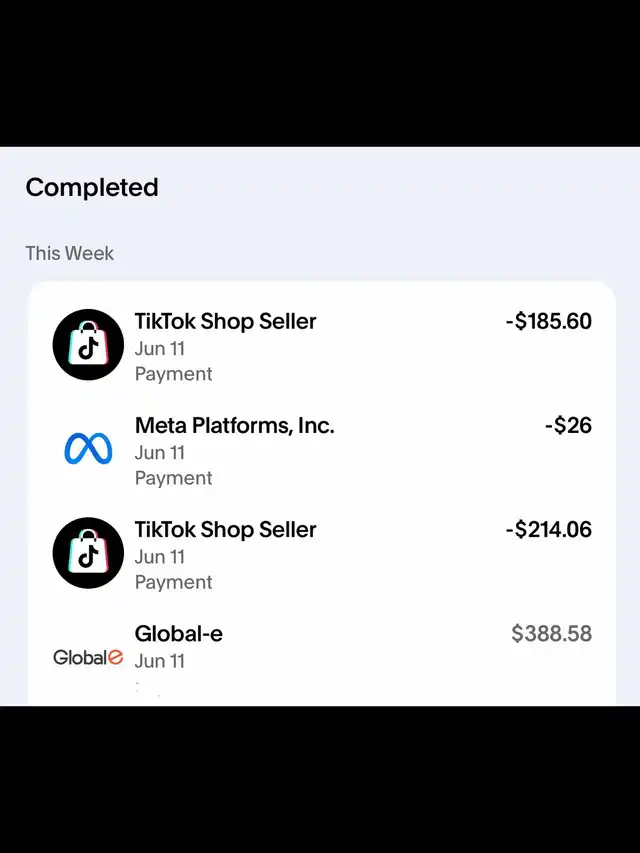Click the Payment label on the -$214.06 row
The image size is (640, 853).
(x=174, y=582)
